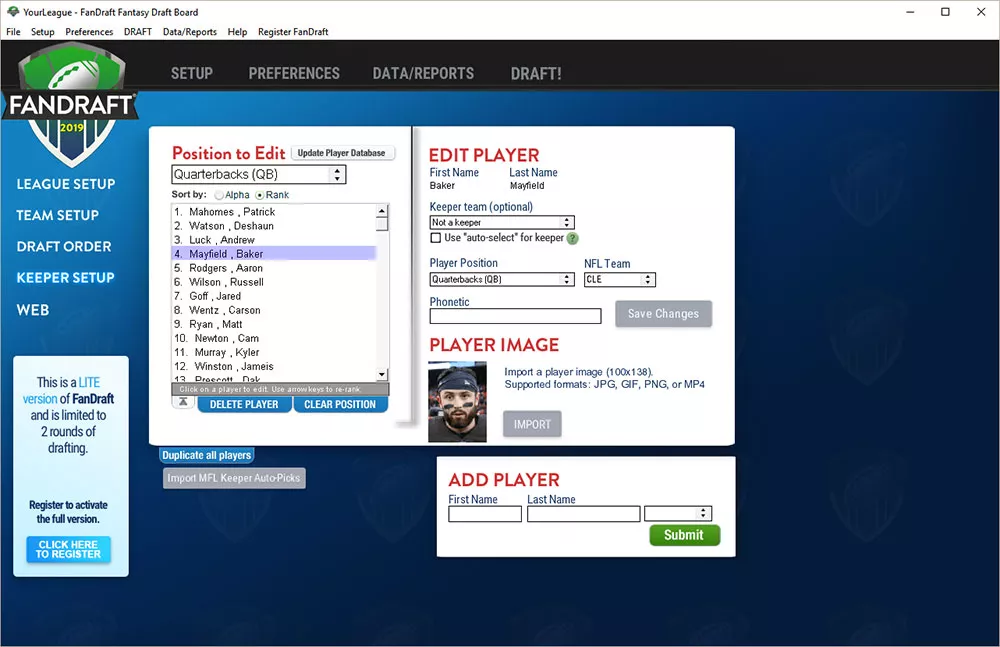Select Murray, Kyler in player list

point(274,352)
